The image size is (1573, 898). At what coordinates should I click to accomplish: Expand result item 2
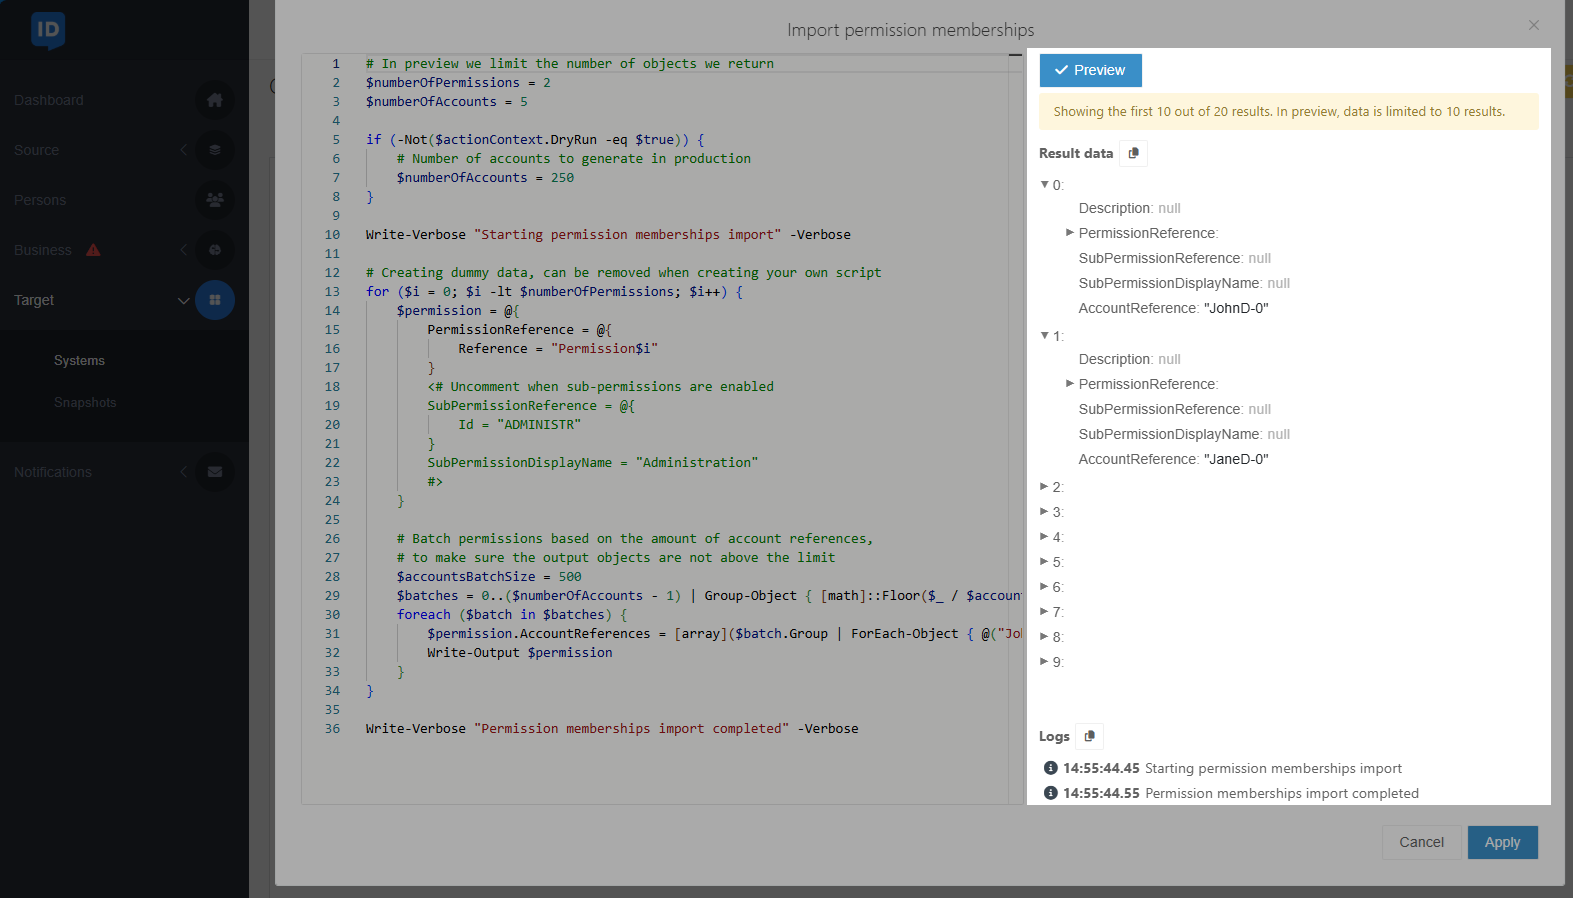tap(1045, 487)
